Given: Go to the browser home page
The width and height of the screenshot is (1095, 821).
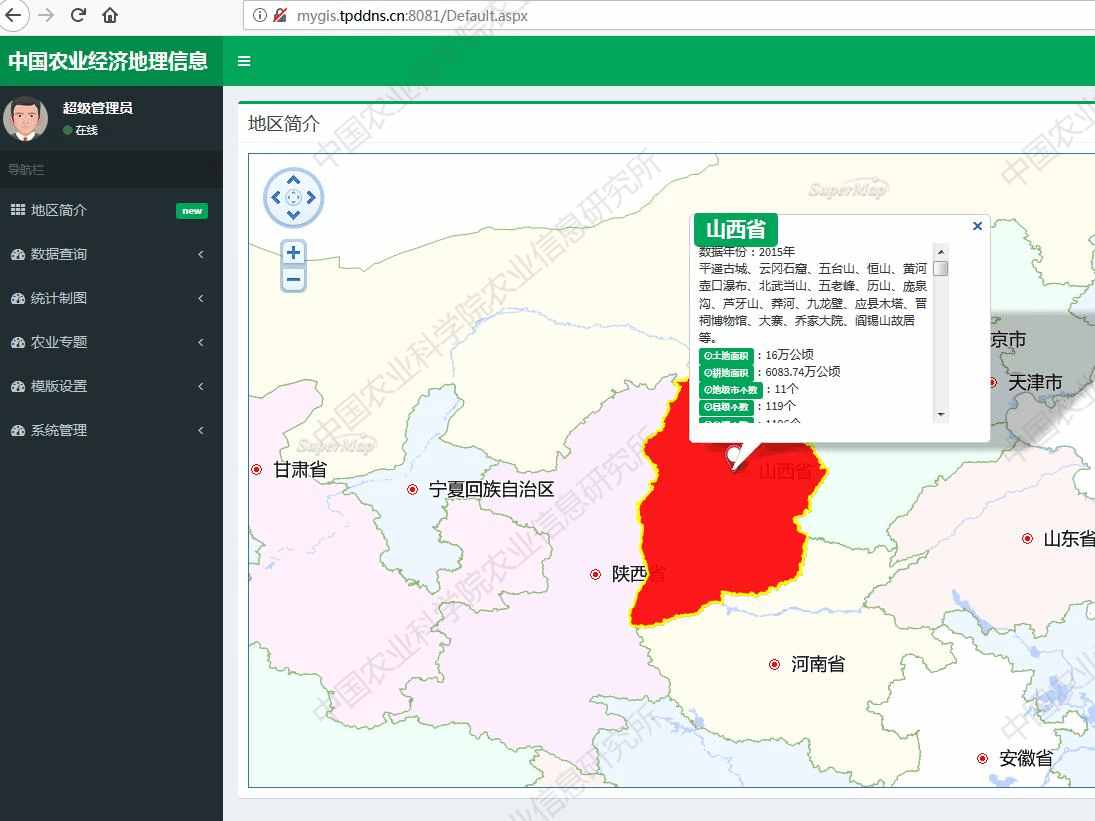Looking at the screenshot, I should pyautogui.click(x=110, y=15).
